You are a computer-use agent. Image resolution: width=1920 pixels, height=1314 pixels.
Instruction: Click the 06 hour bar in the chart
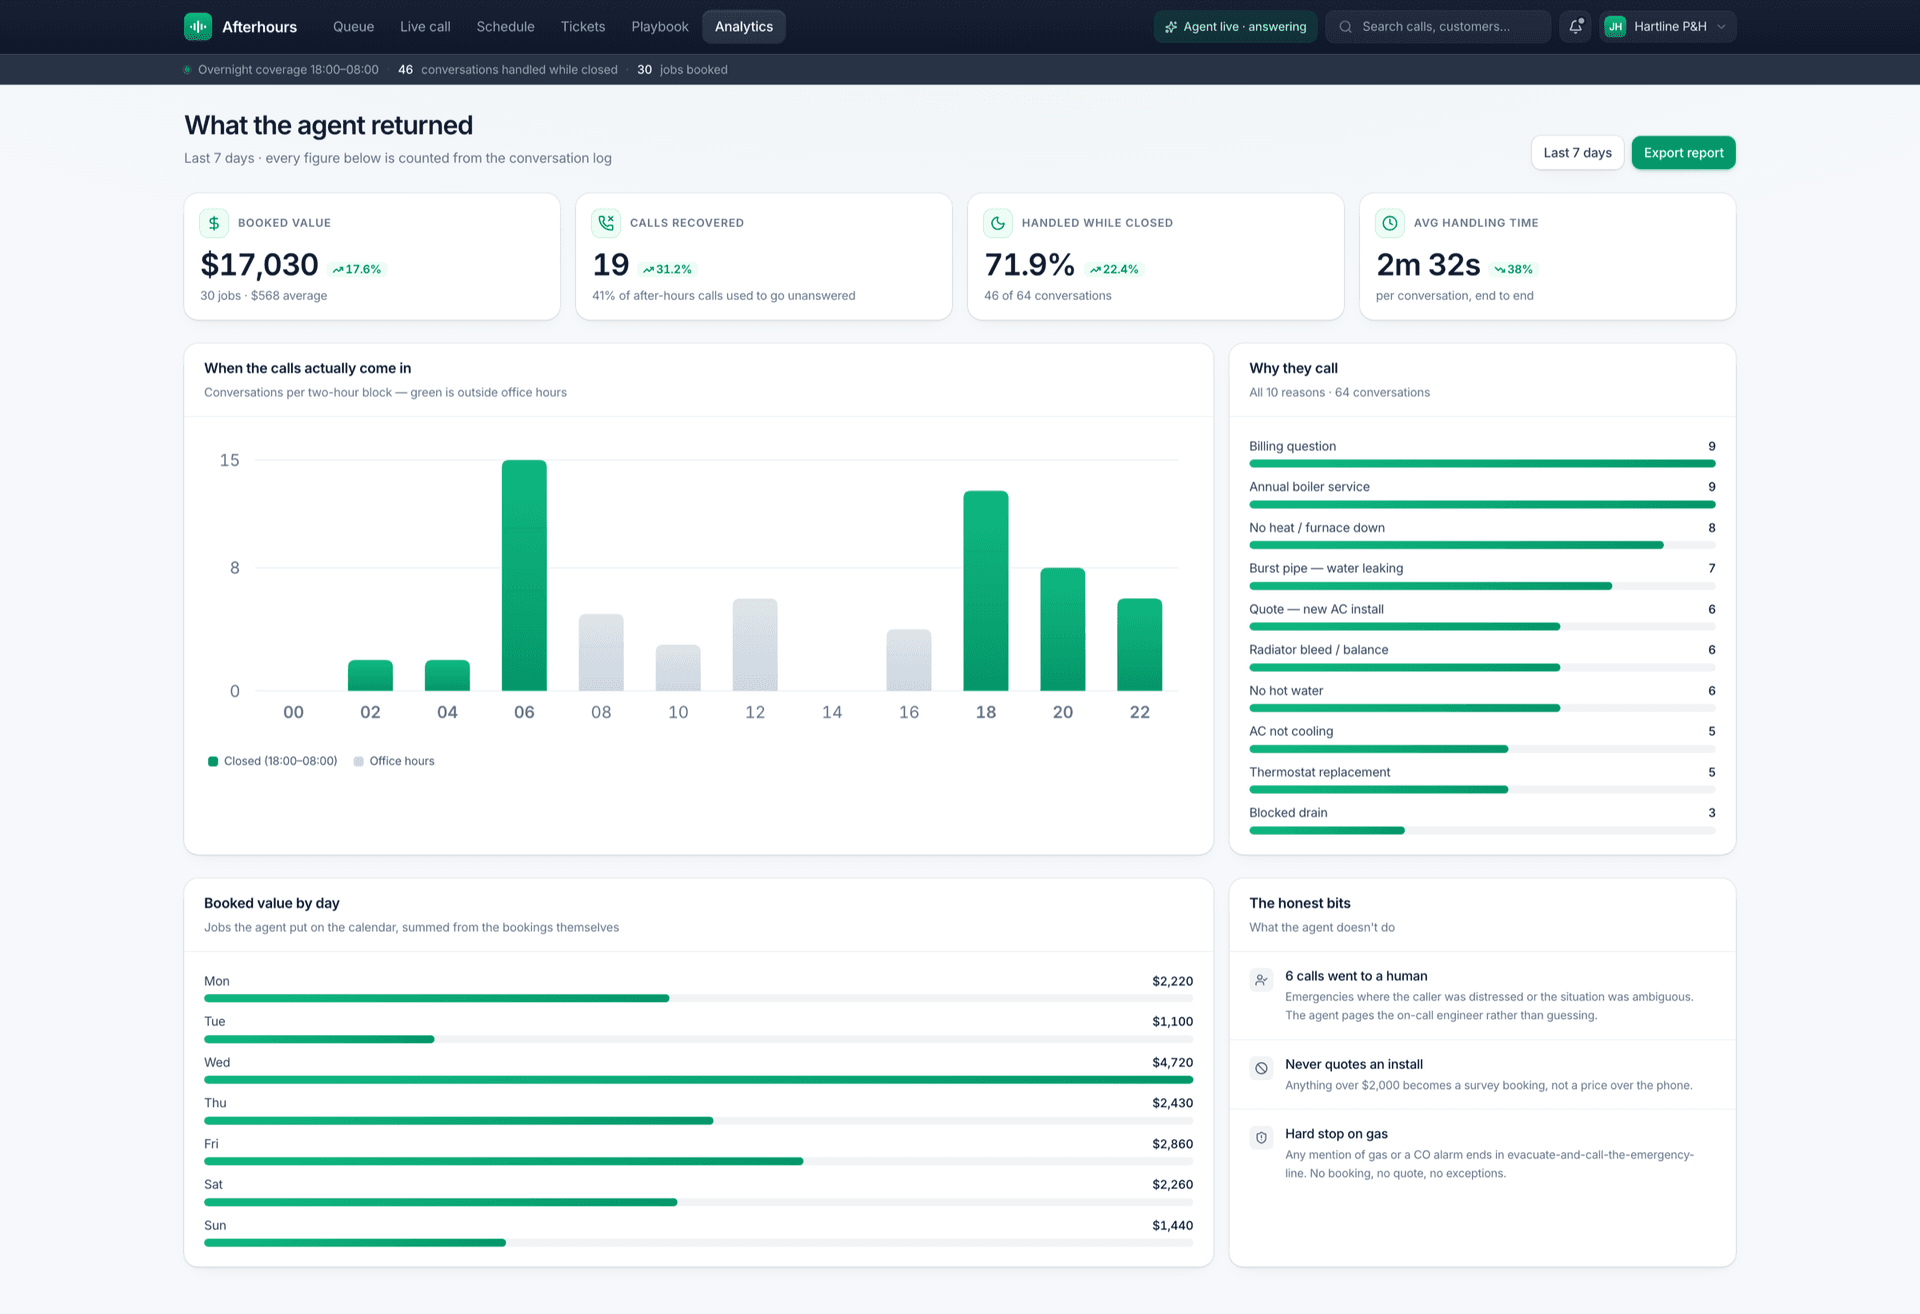tap(524, 575)
